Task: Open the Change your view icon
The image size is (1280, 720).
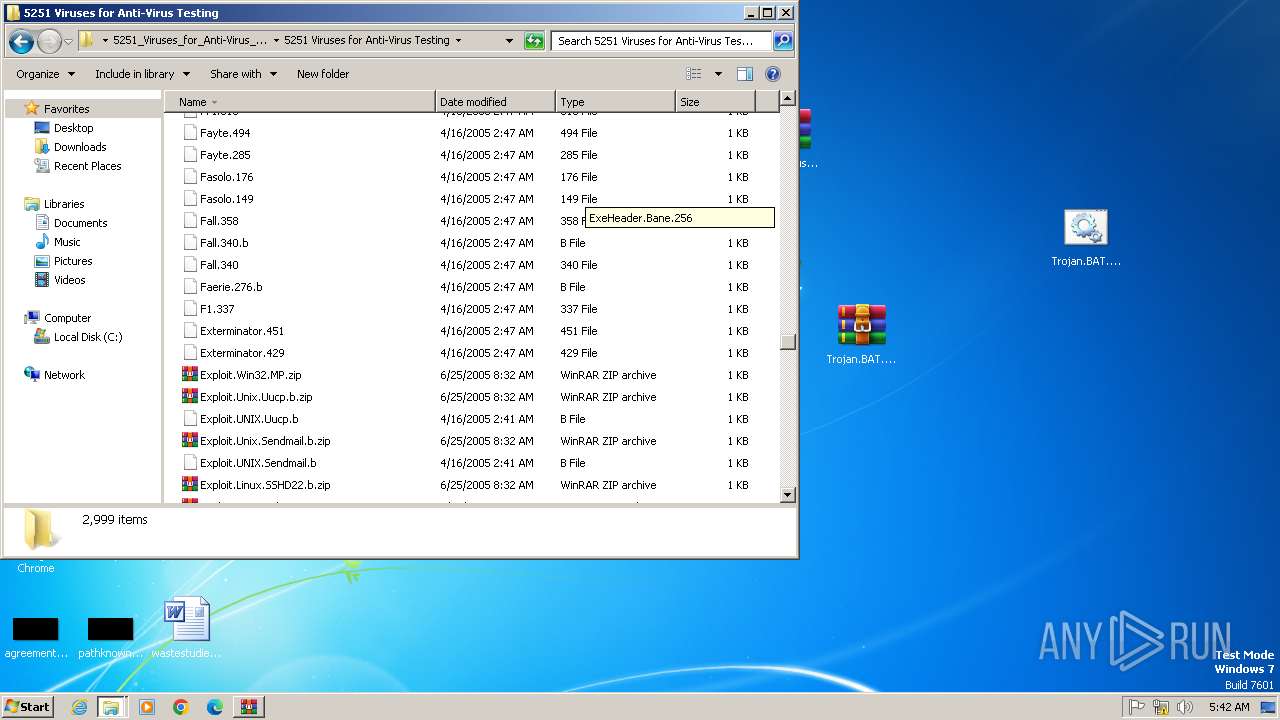Action: (694, 74)
